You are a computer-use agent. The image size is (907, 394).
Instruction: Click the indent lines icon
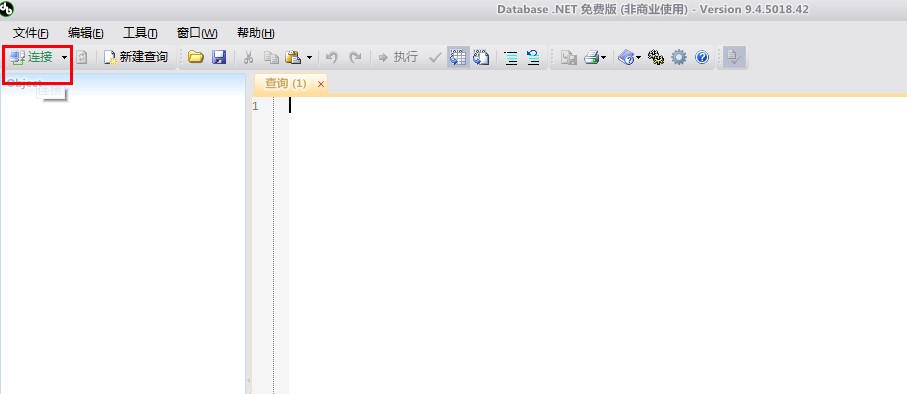click(511, 57)
